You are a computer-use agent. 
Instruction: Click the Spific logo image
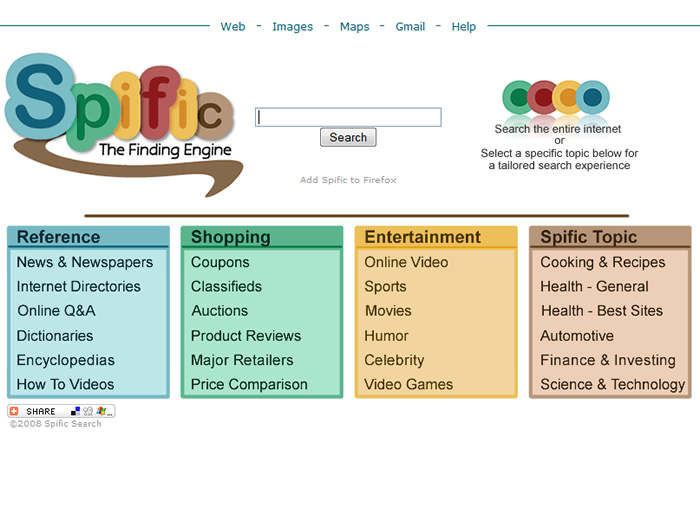[x=124, y=125]
